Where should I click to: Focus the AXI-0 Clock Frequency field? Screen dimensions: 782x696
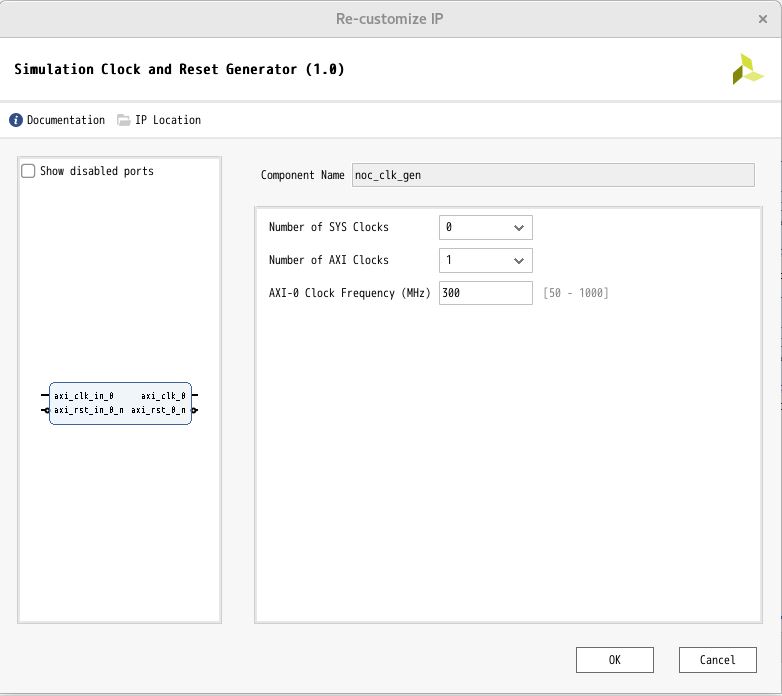[x=485, y=293]
